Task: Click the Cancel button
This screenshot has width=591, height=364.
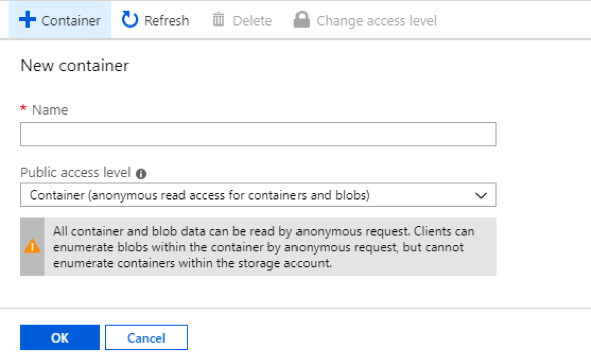Action: pyautogui.click(x=146, y=338)
